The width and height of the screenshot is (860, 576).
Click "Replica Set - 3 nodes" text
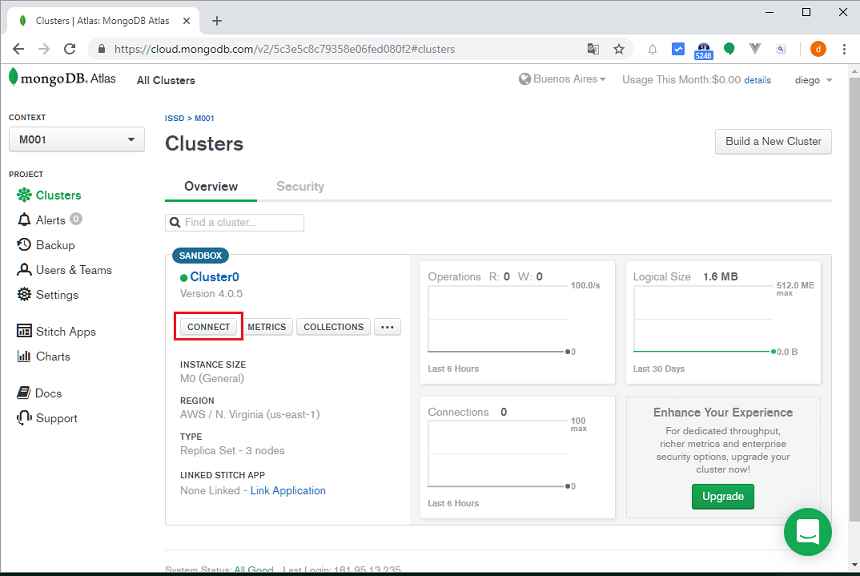coord(233,451)
